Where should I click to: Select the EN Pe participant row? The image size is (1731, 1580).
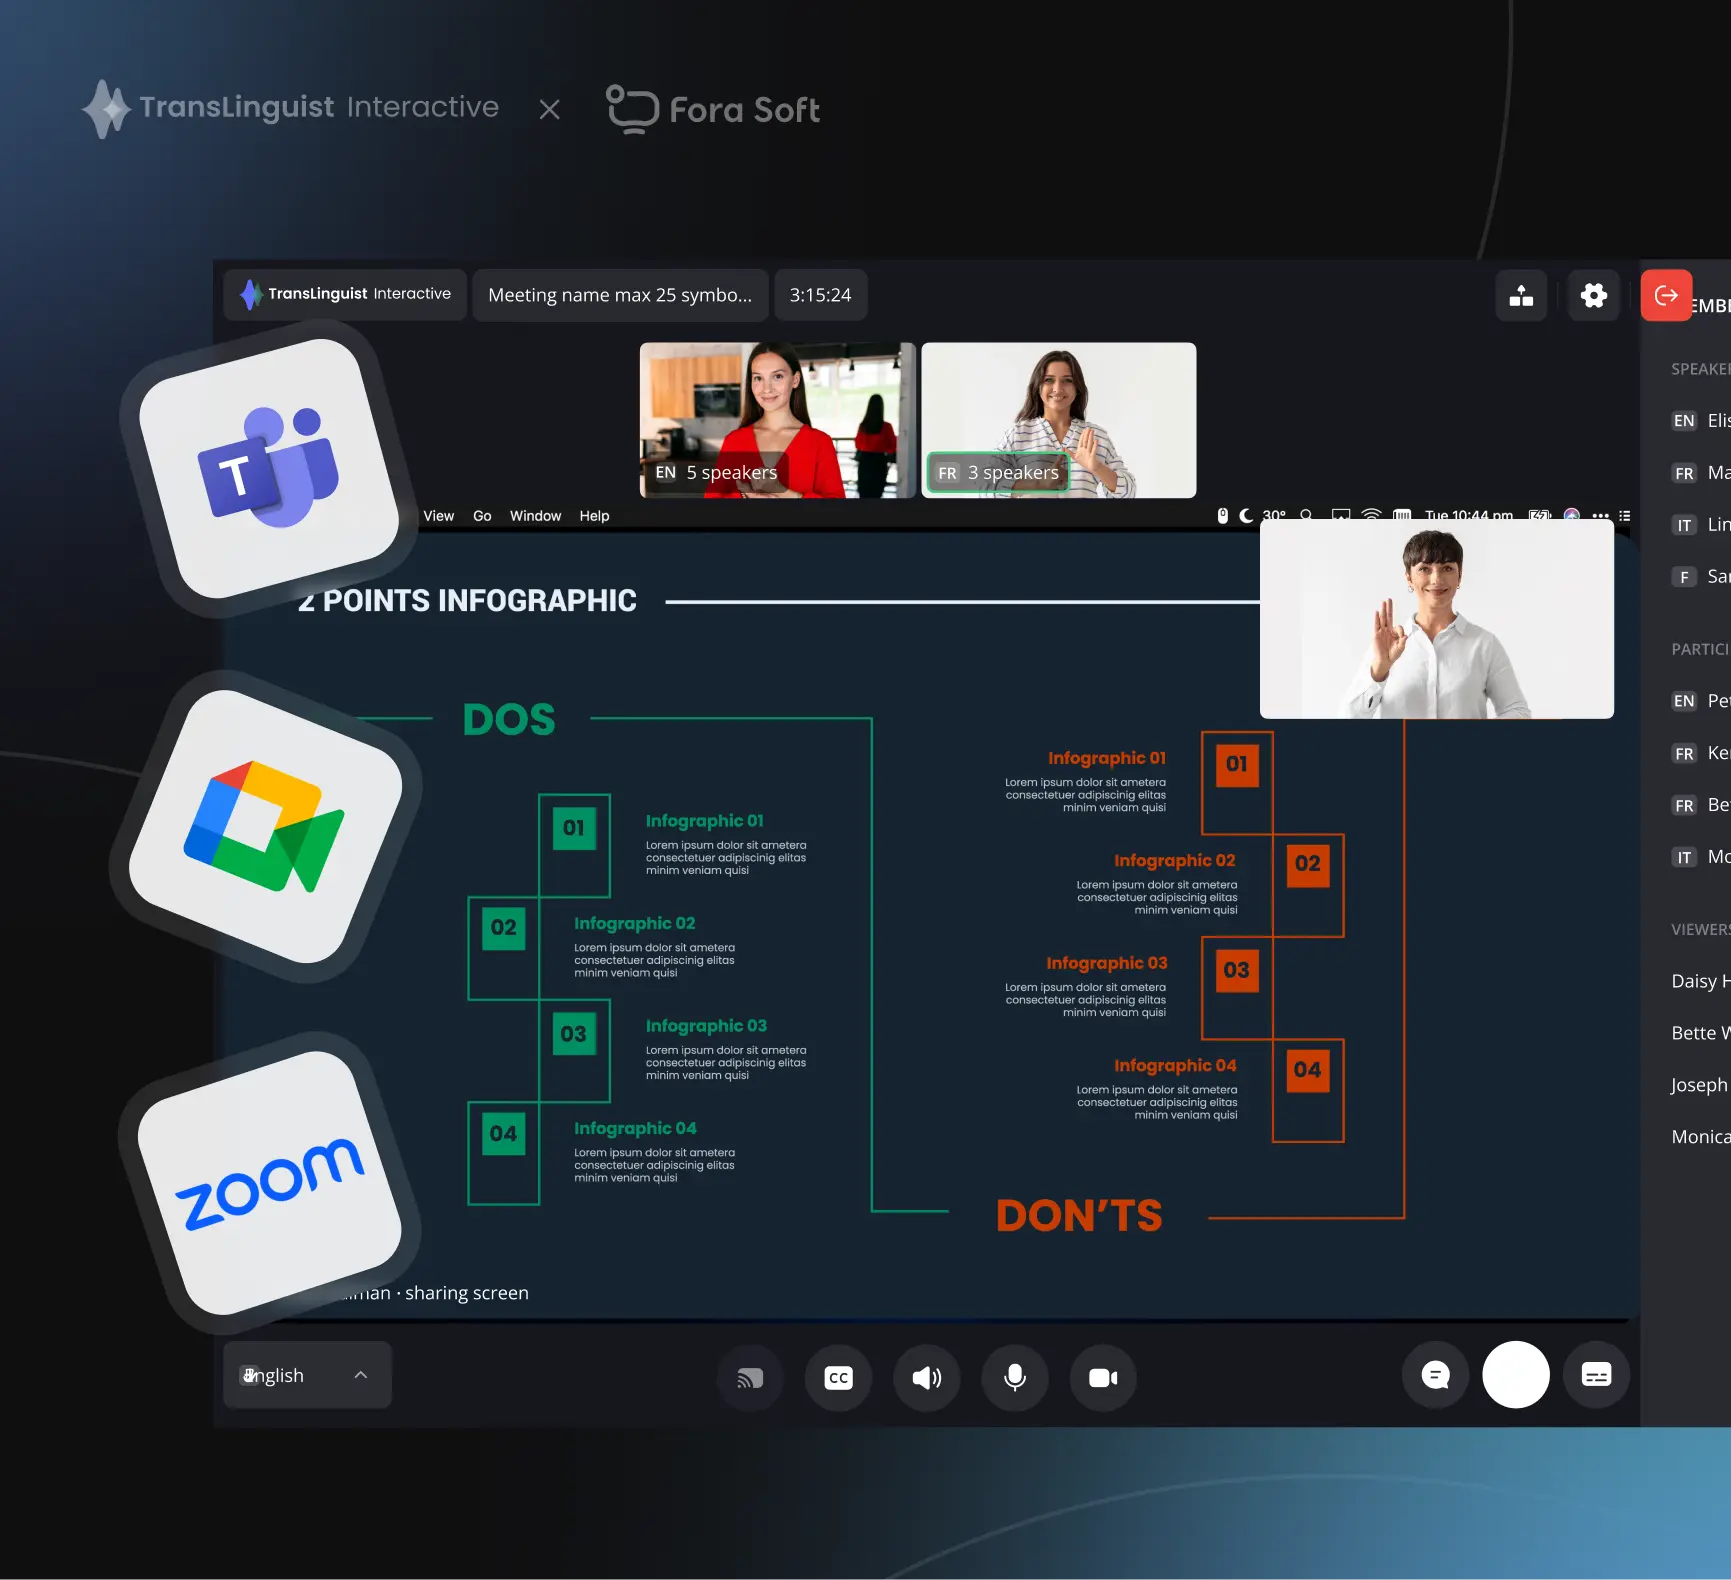click(x=1700, y=701)
